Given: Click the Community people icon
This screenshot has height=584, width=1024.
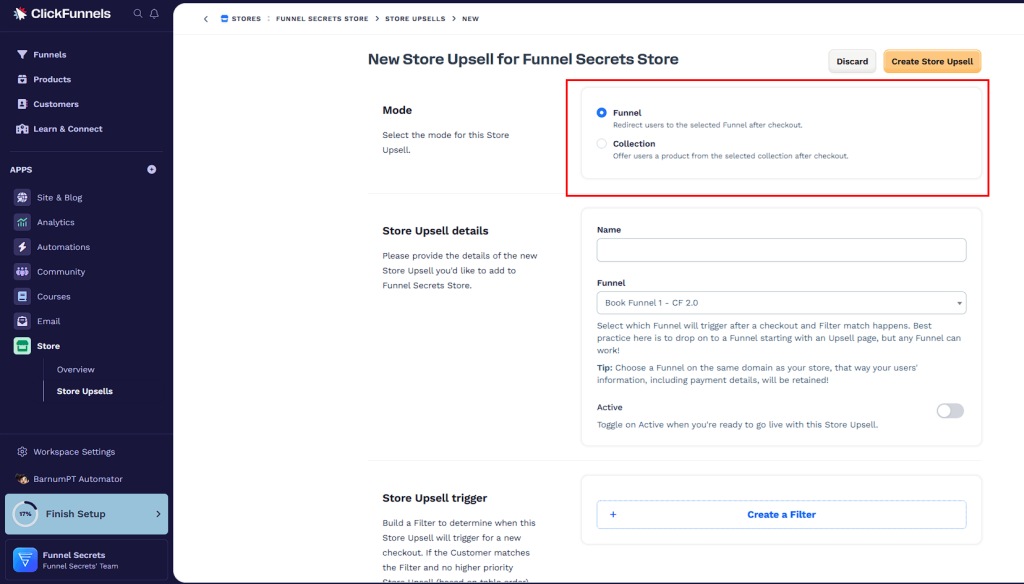Looking at the screenshot, I should coord(22,272).
